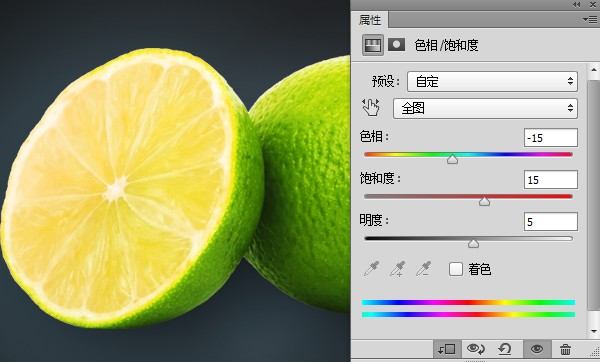Enable the 着色 colorize checkbox

[x=456, y=269]
